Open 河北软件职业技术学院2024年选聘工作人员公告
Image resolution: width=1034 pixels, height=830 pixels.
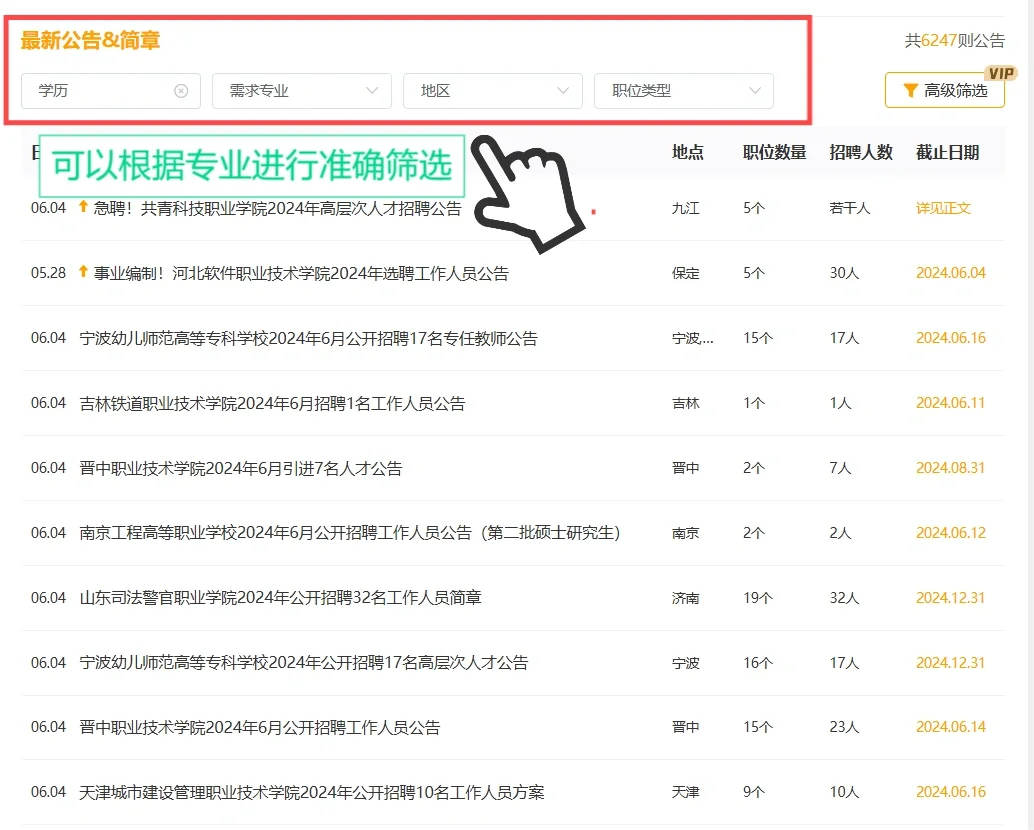pos(301,274)
